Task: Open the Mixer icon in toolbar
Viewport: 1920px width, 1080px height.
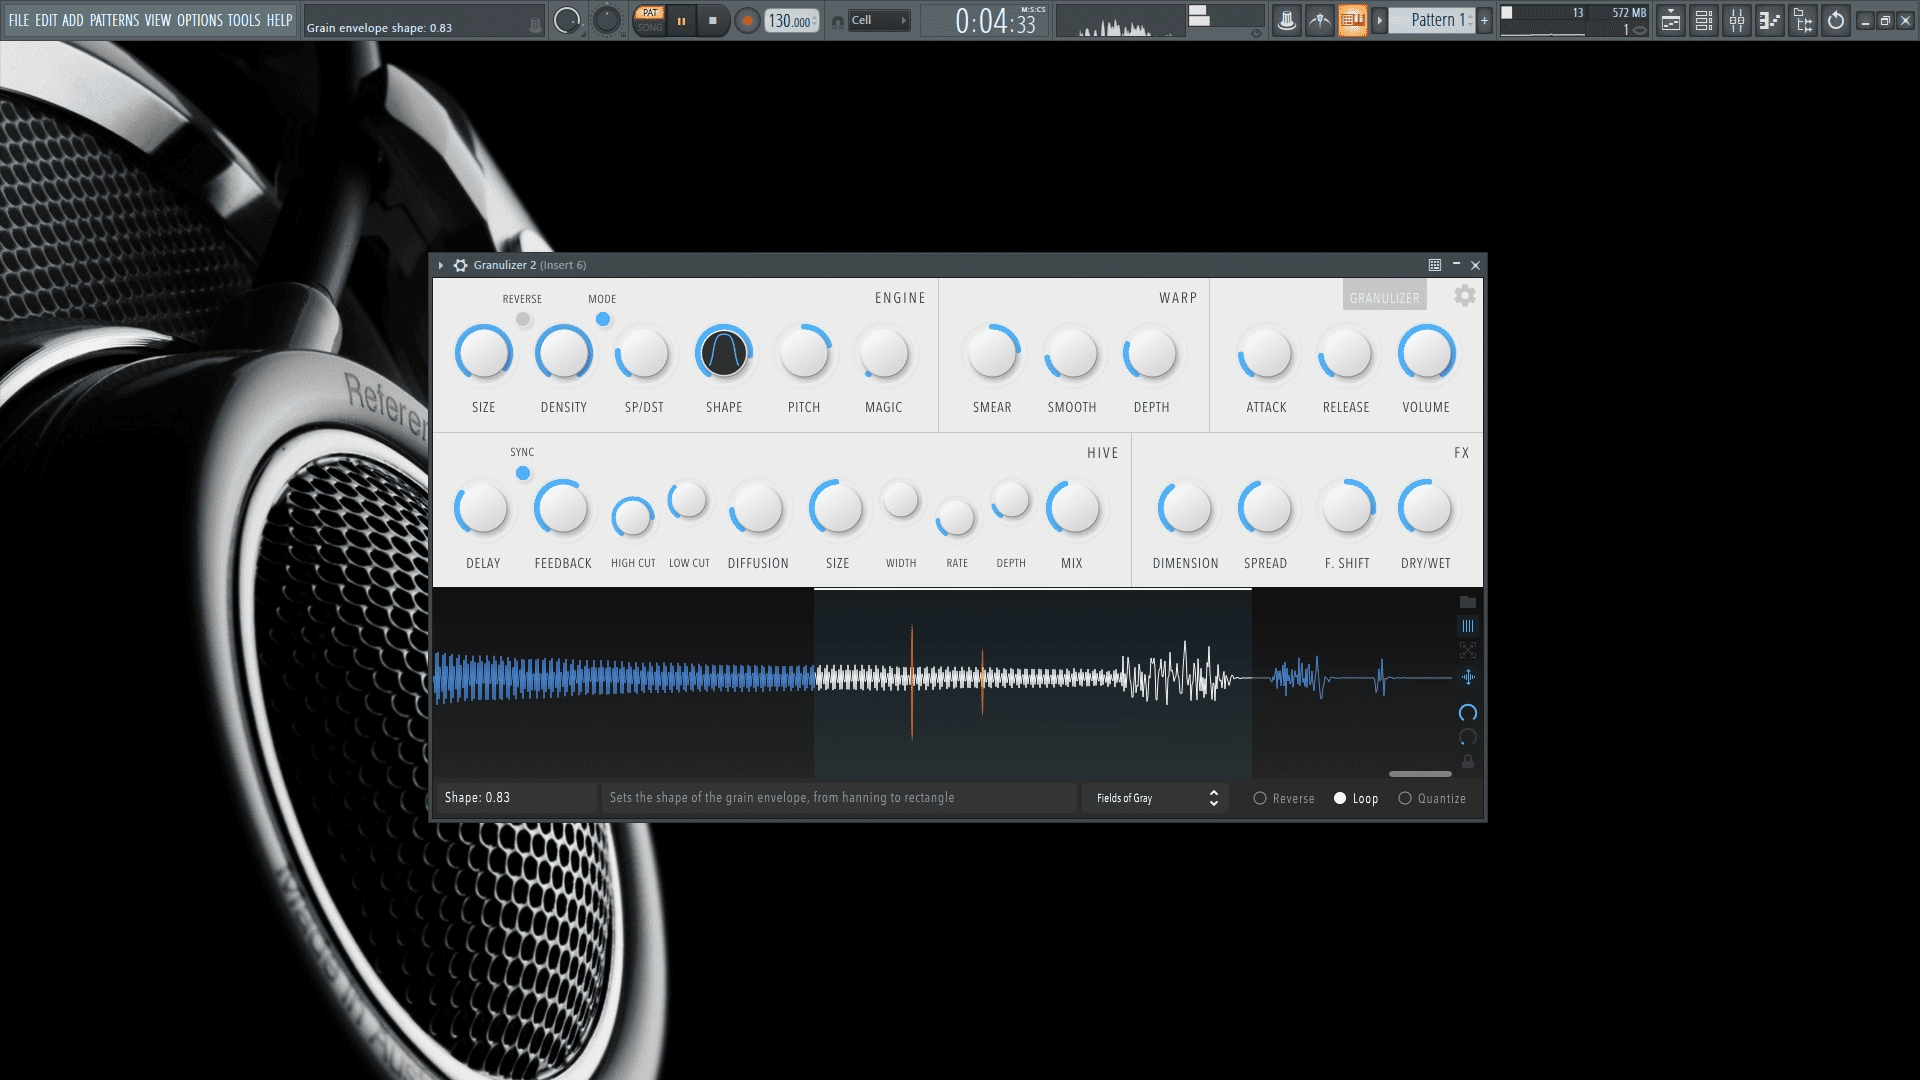Action: 1736,20
